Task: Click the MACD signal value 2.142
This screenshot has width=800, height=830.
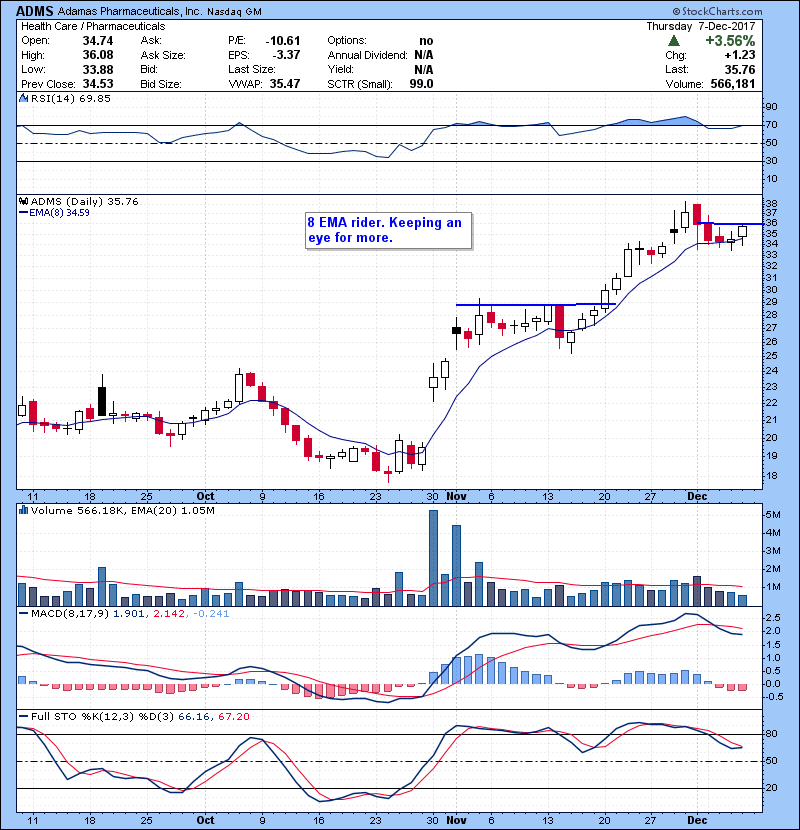Action: 169,614
